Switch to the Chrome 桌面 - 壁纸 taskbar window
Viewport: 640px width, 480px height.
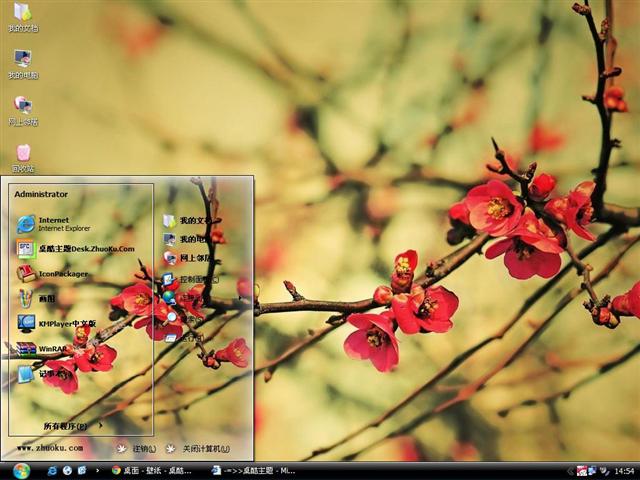[152, 471]
